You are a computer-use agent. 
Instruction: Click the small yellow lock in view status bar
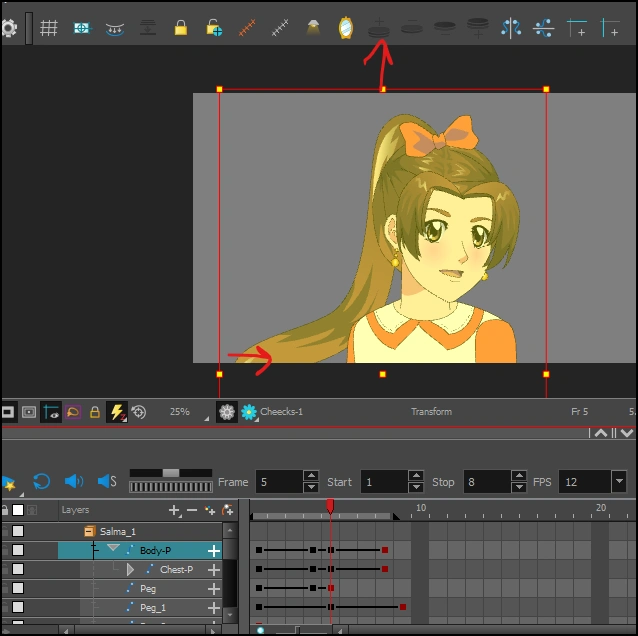point(95,412)
